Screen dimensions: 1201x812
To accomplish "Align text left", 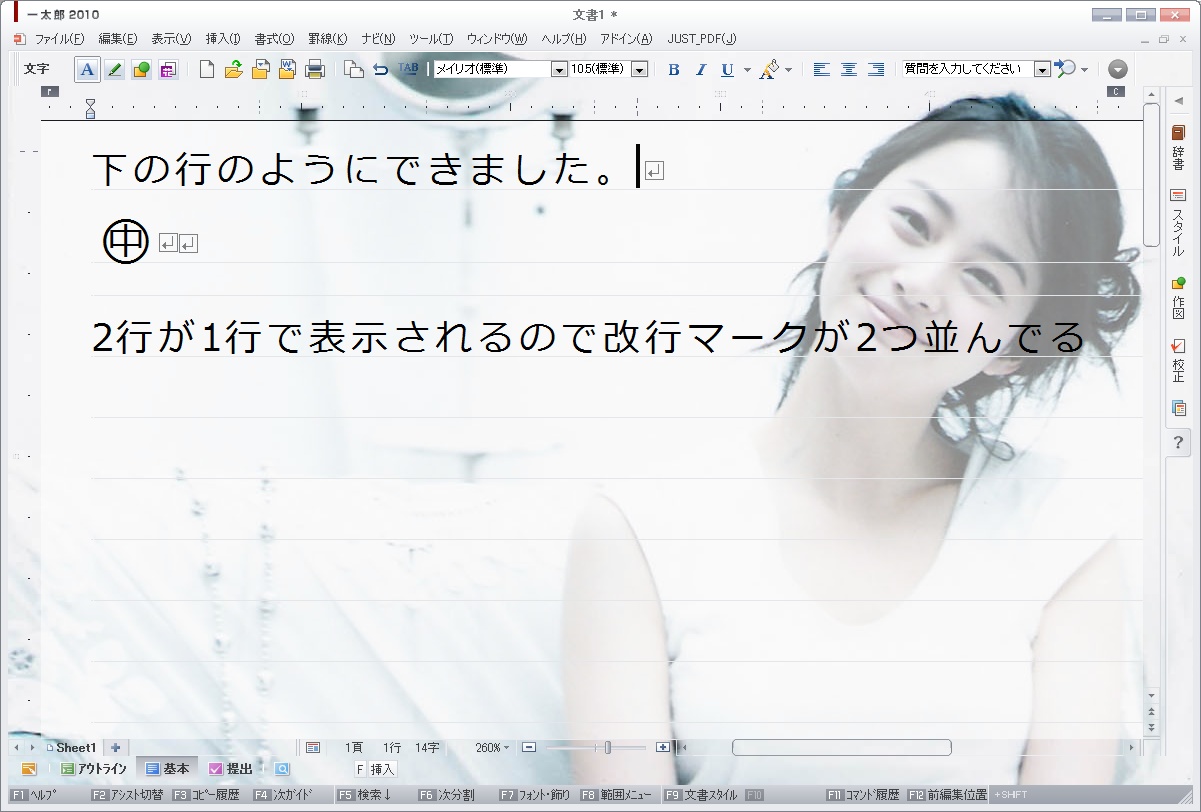I will (x=821, y=69).
